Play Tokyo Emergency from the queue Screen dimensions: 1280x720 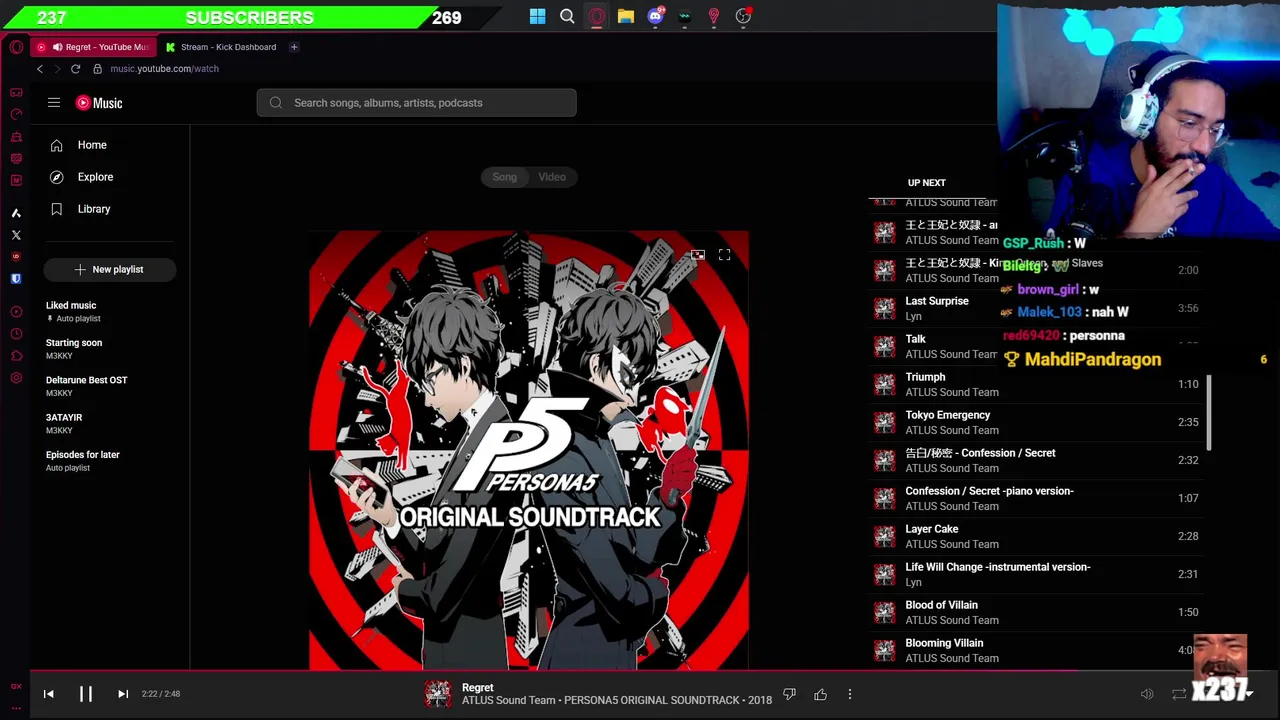click(x=1035, y=422)
